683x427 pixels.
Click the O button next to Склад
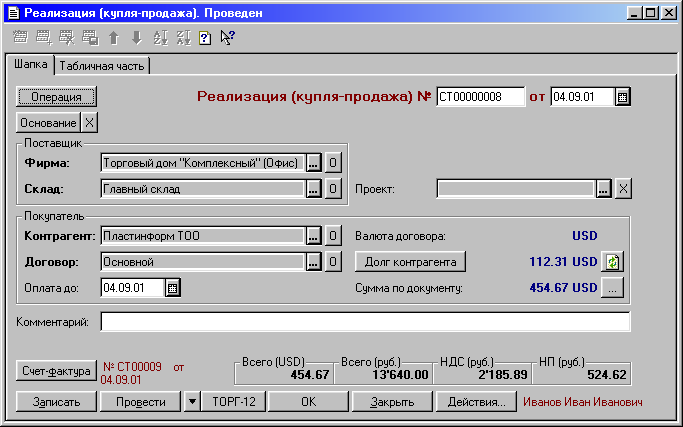coord(333,189)
